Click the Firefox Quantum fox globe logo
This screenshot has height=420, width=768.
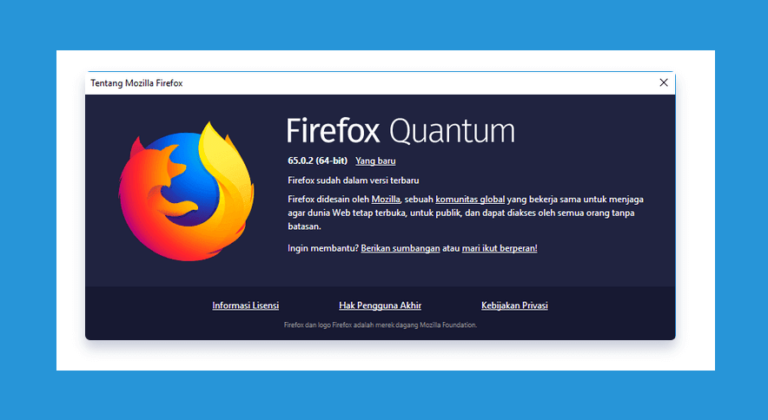[x=187, y=192]
